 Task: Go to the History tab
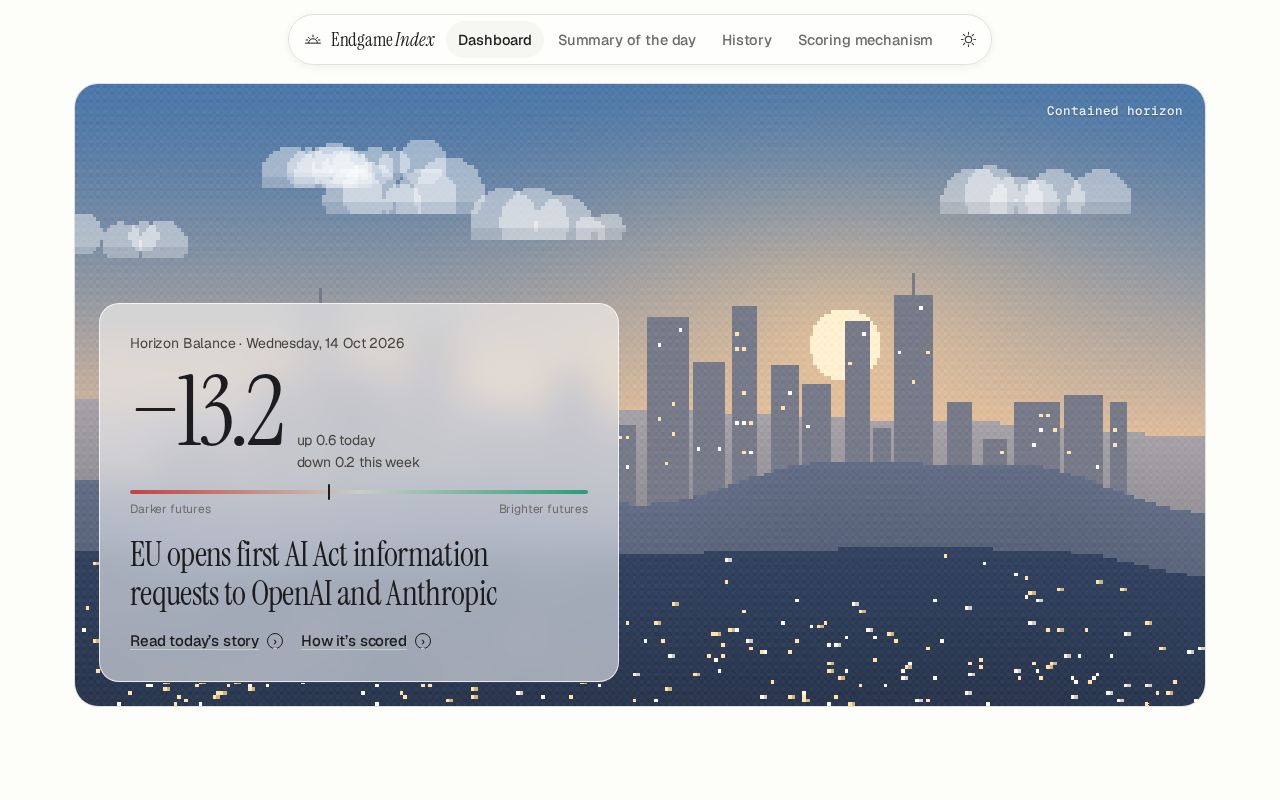747,40
